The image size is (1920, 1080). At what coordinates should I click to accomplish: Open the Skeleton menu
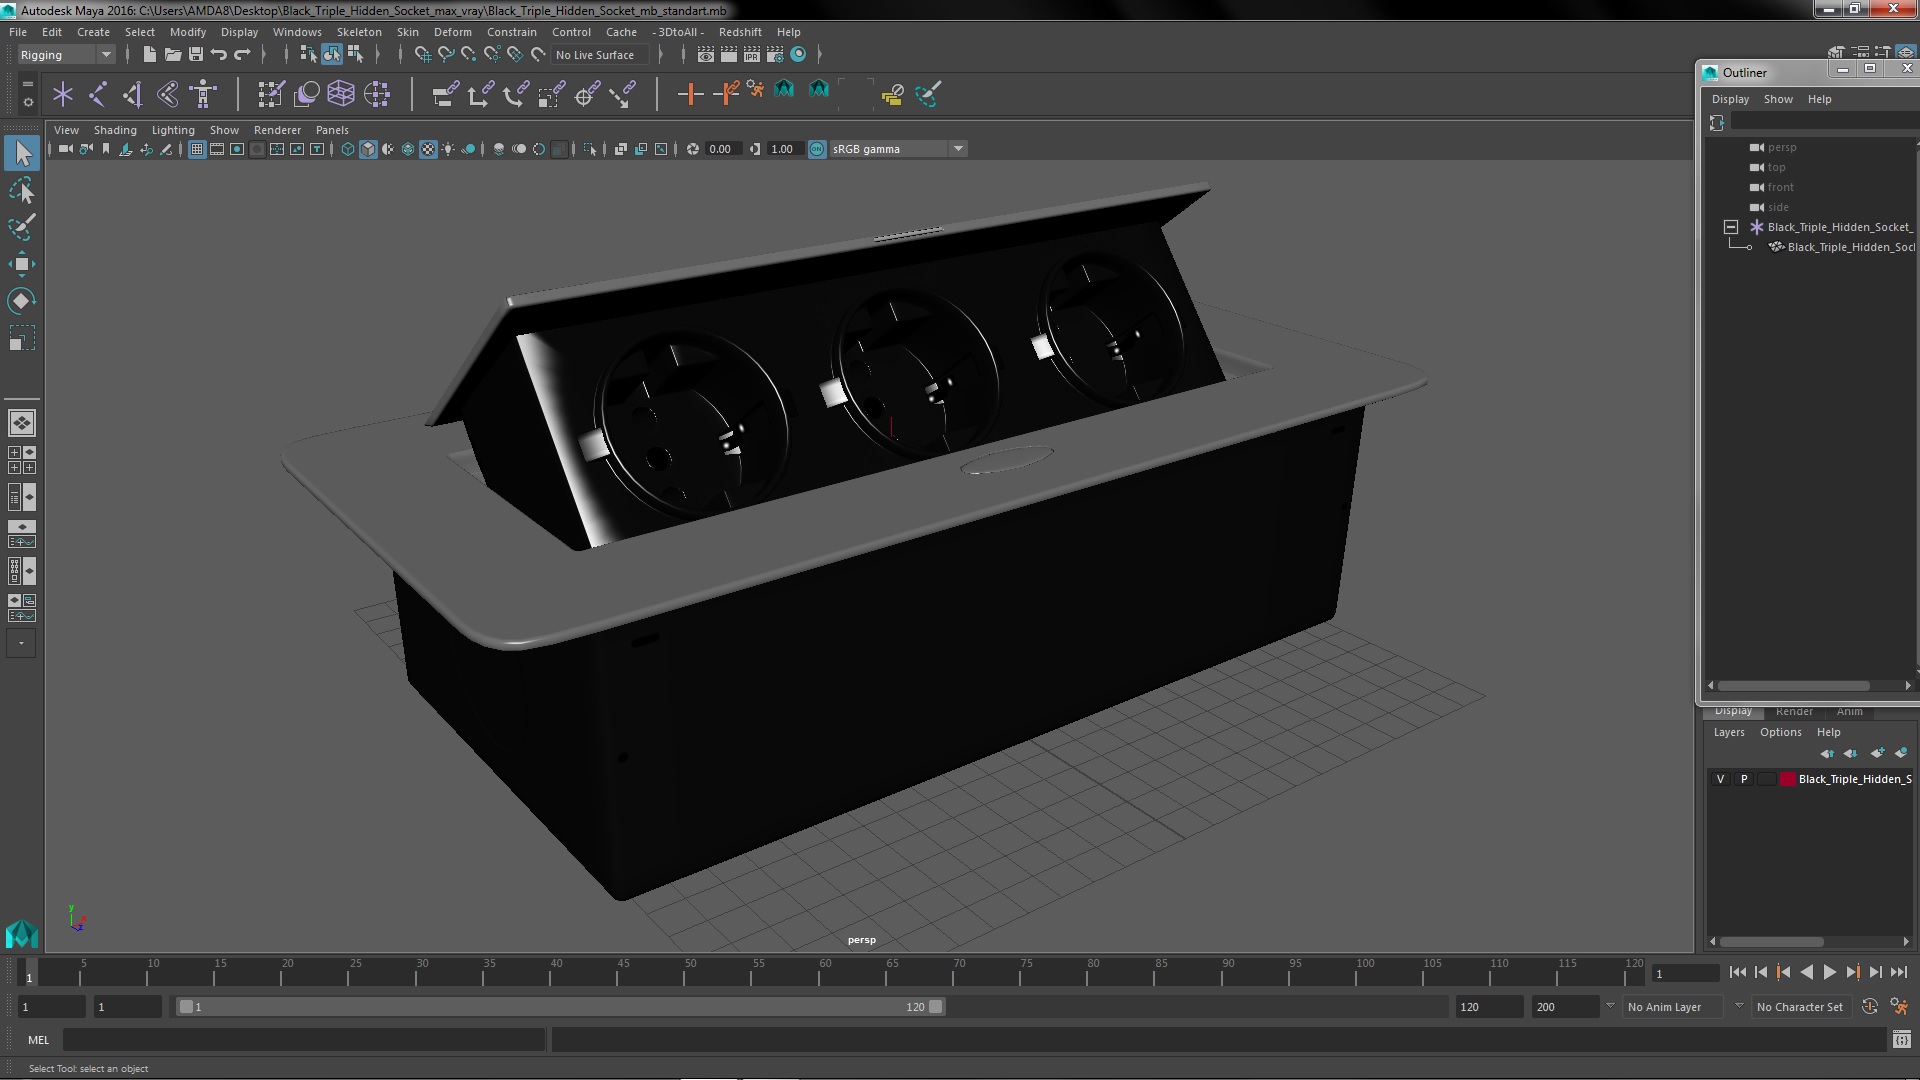(x=358, y=32)
